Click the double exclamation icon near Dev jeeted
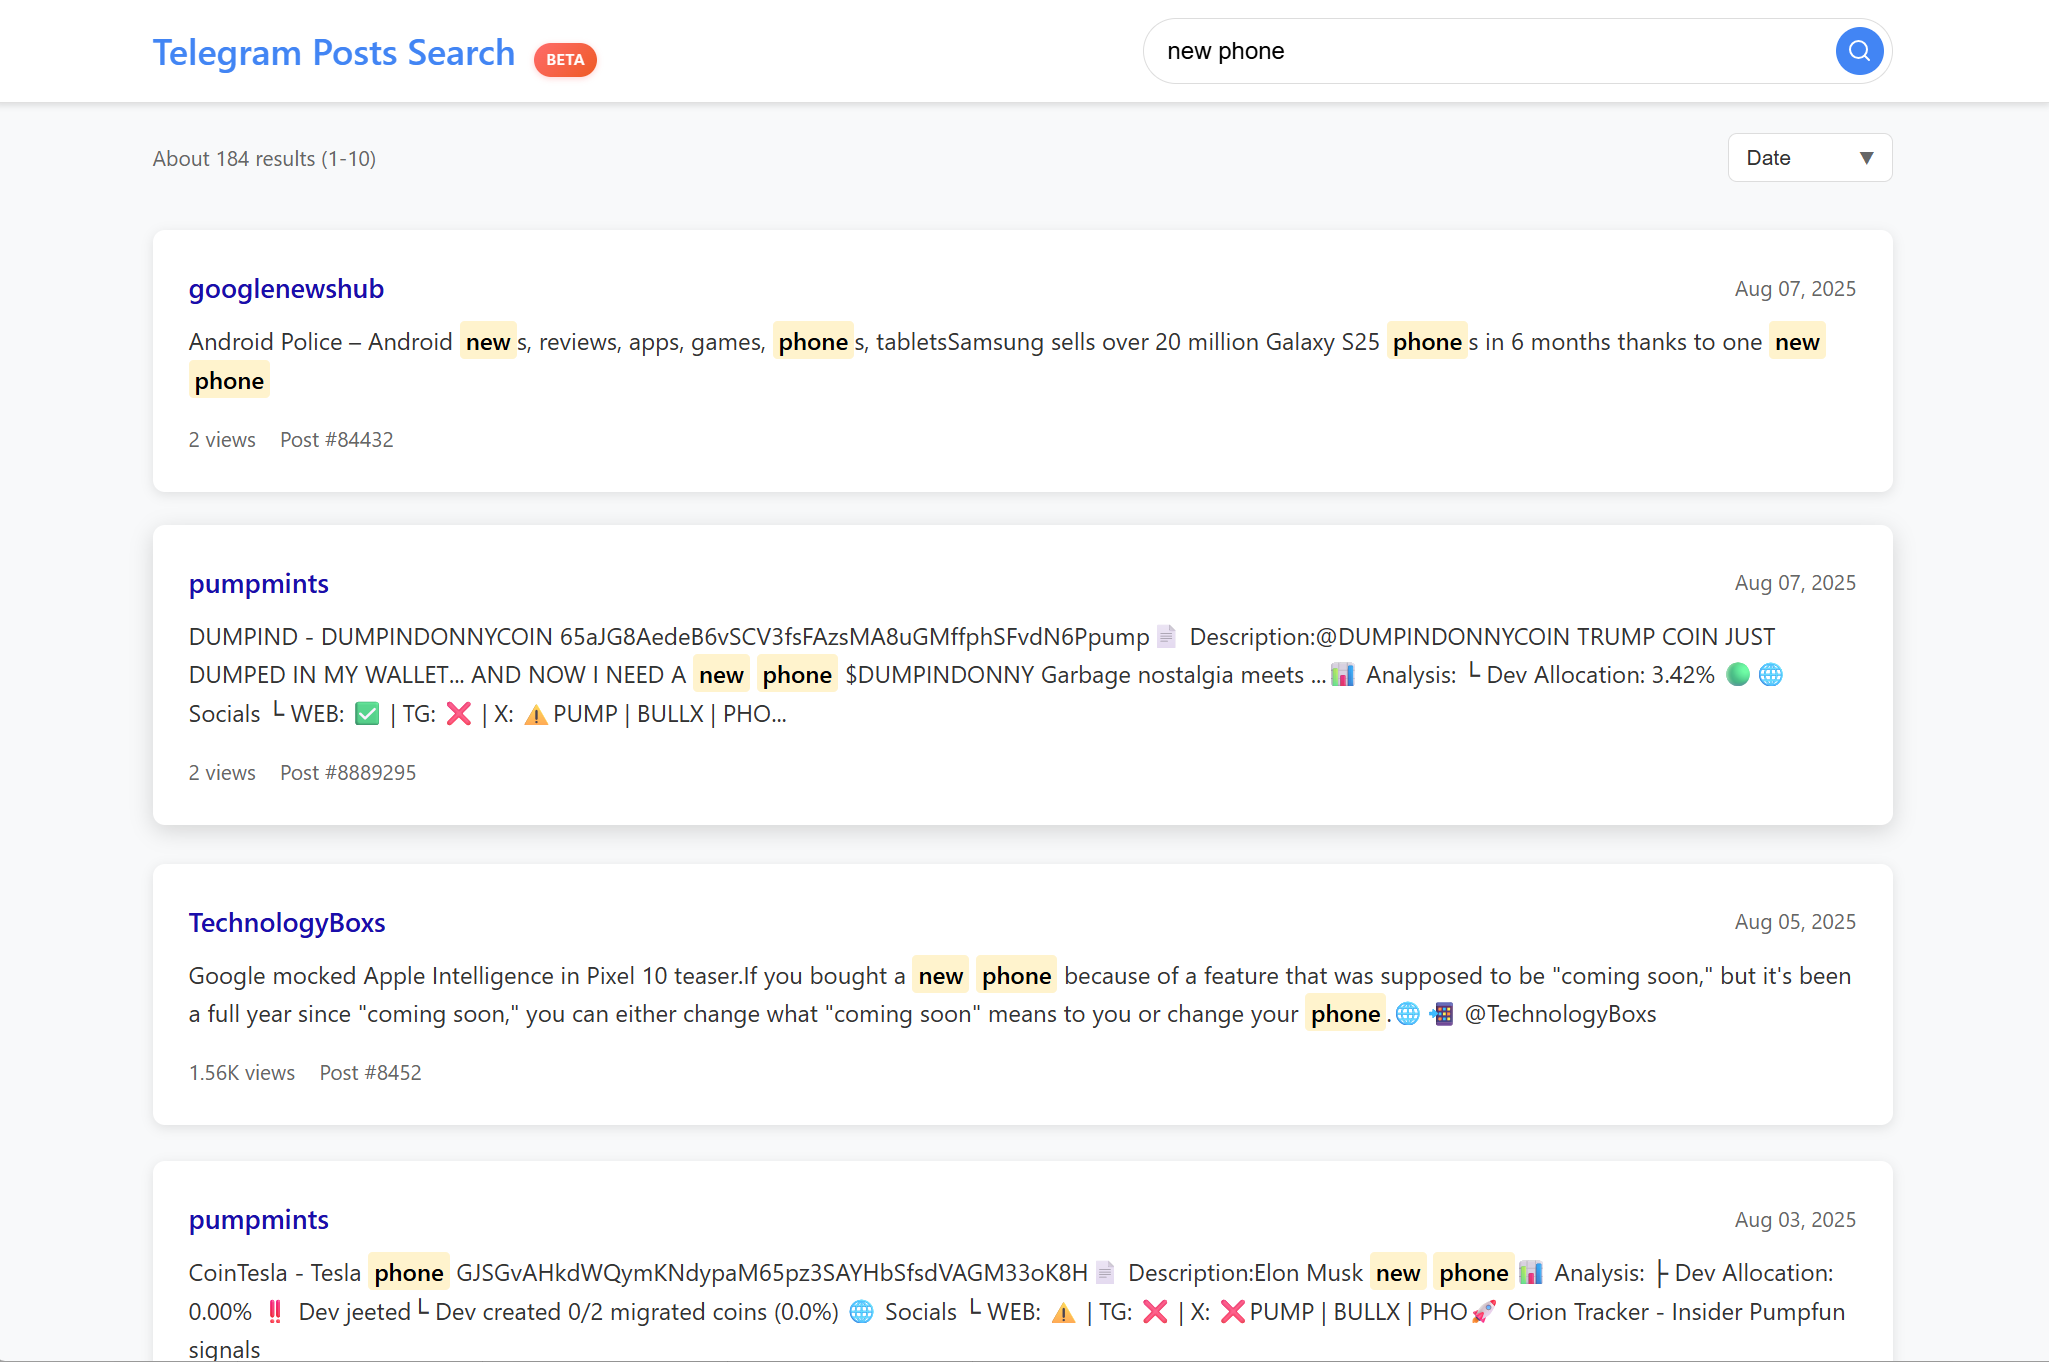The image size is (2049, 1362). [274, 1311]
